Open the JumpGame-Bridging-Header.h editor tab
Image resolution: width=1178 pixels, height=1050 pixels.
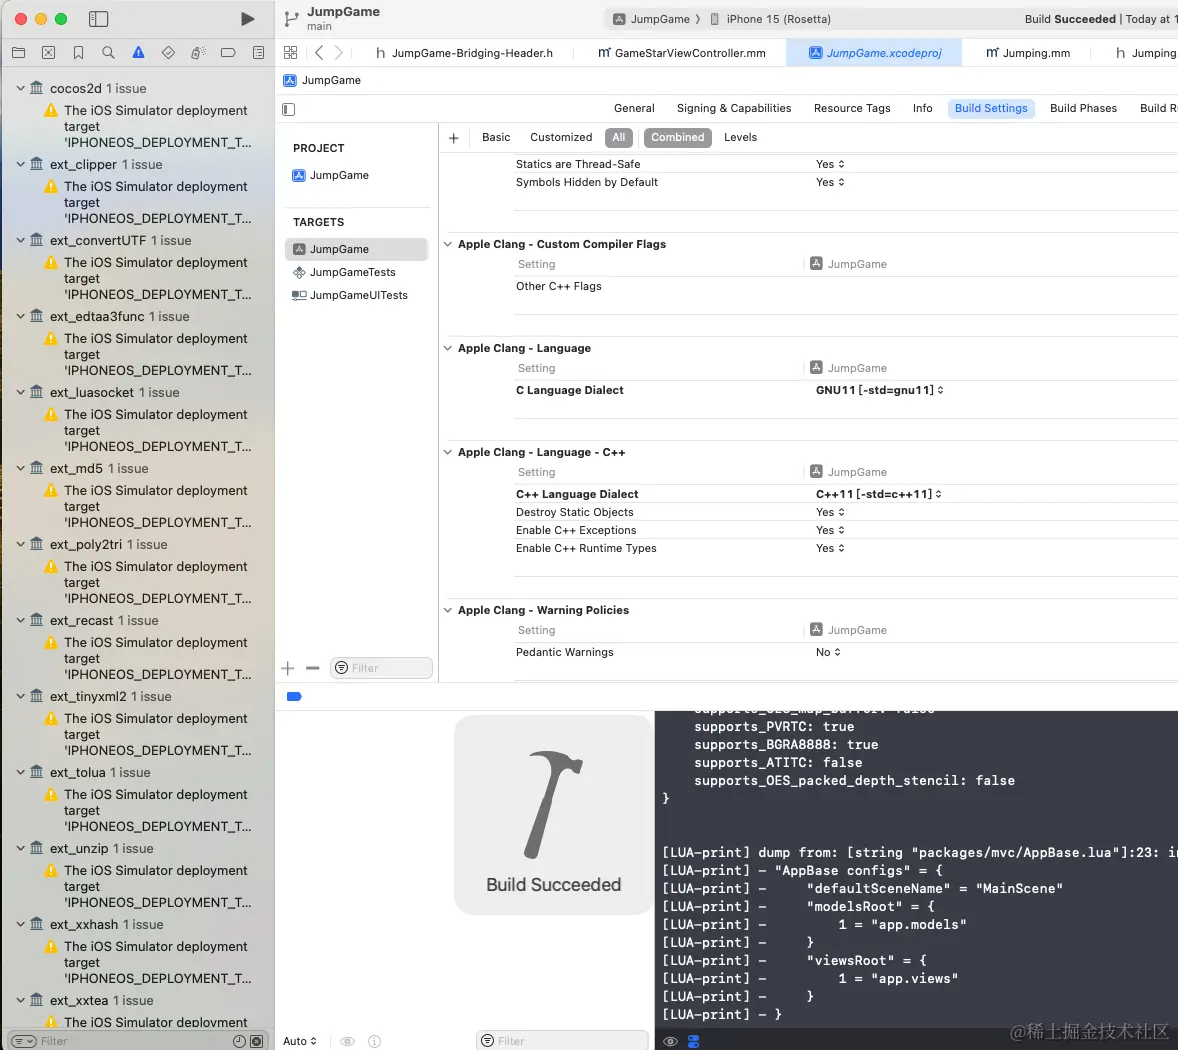(x=464, y=53)
